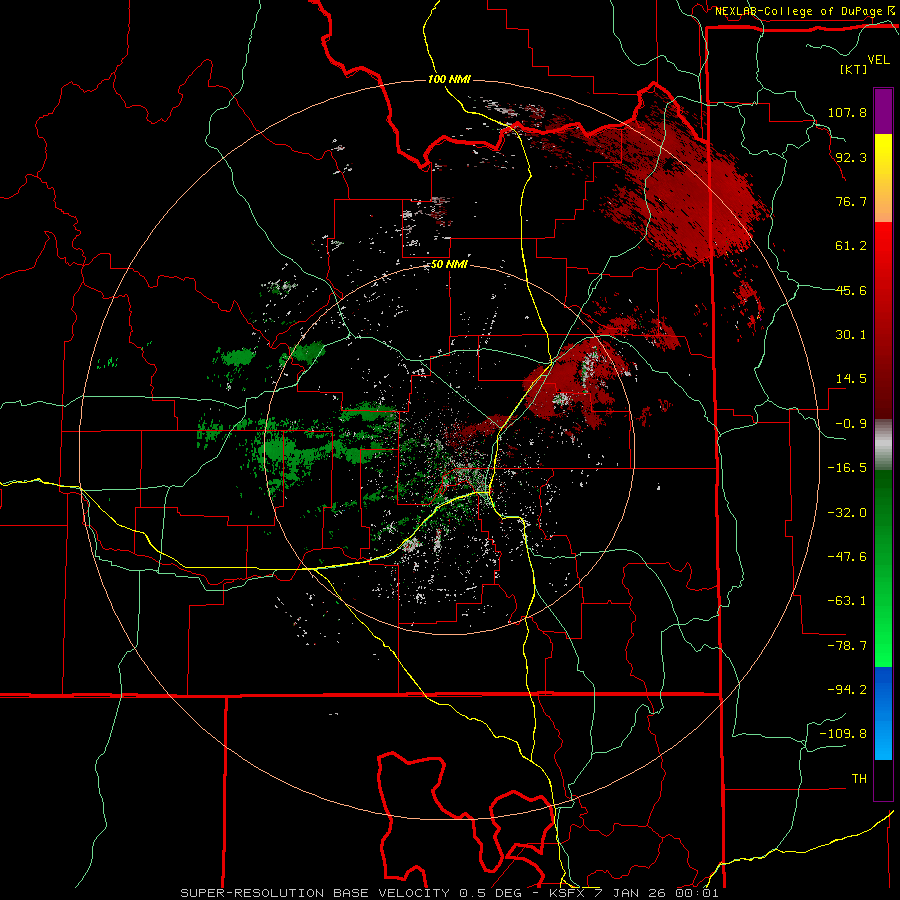Select the 76.7 scale value
The image size is (900, 900).
pyautogui.click(x=851, y=201)
